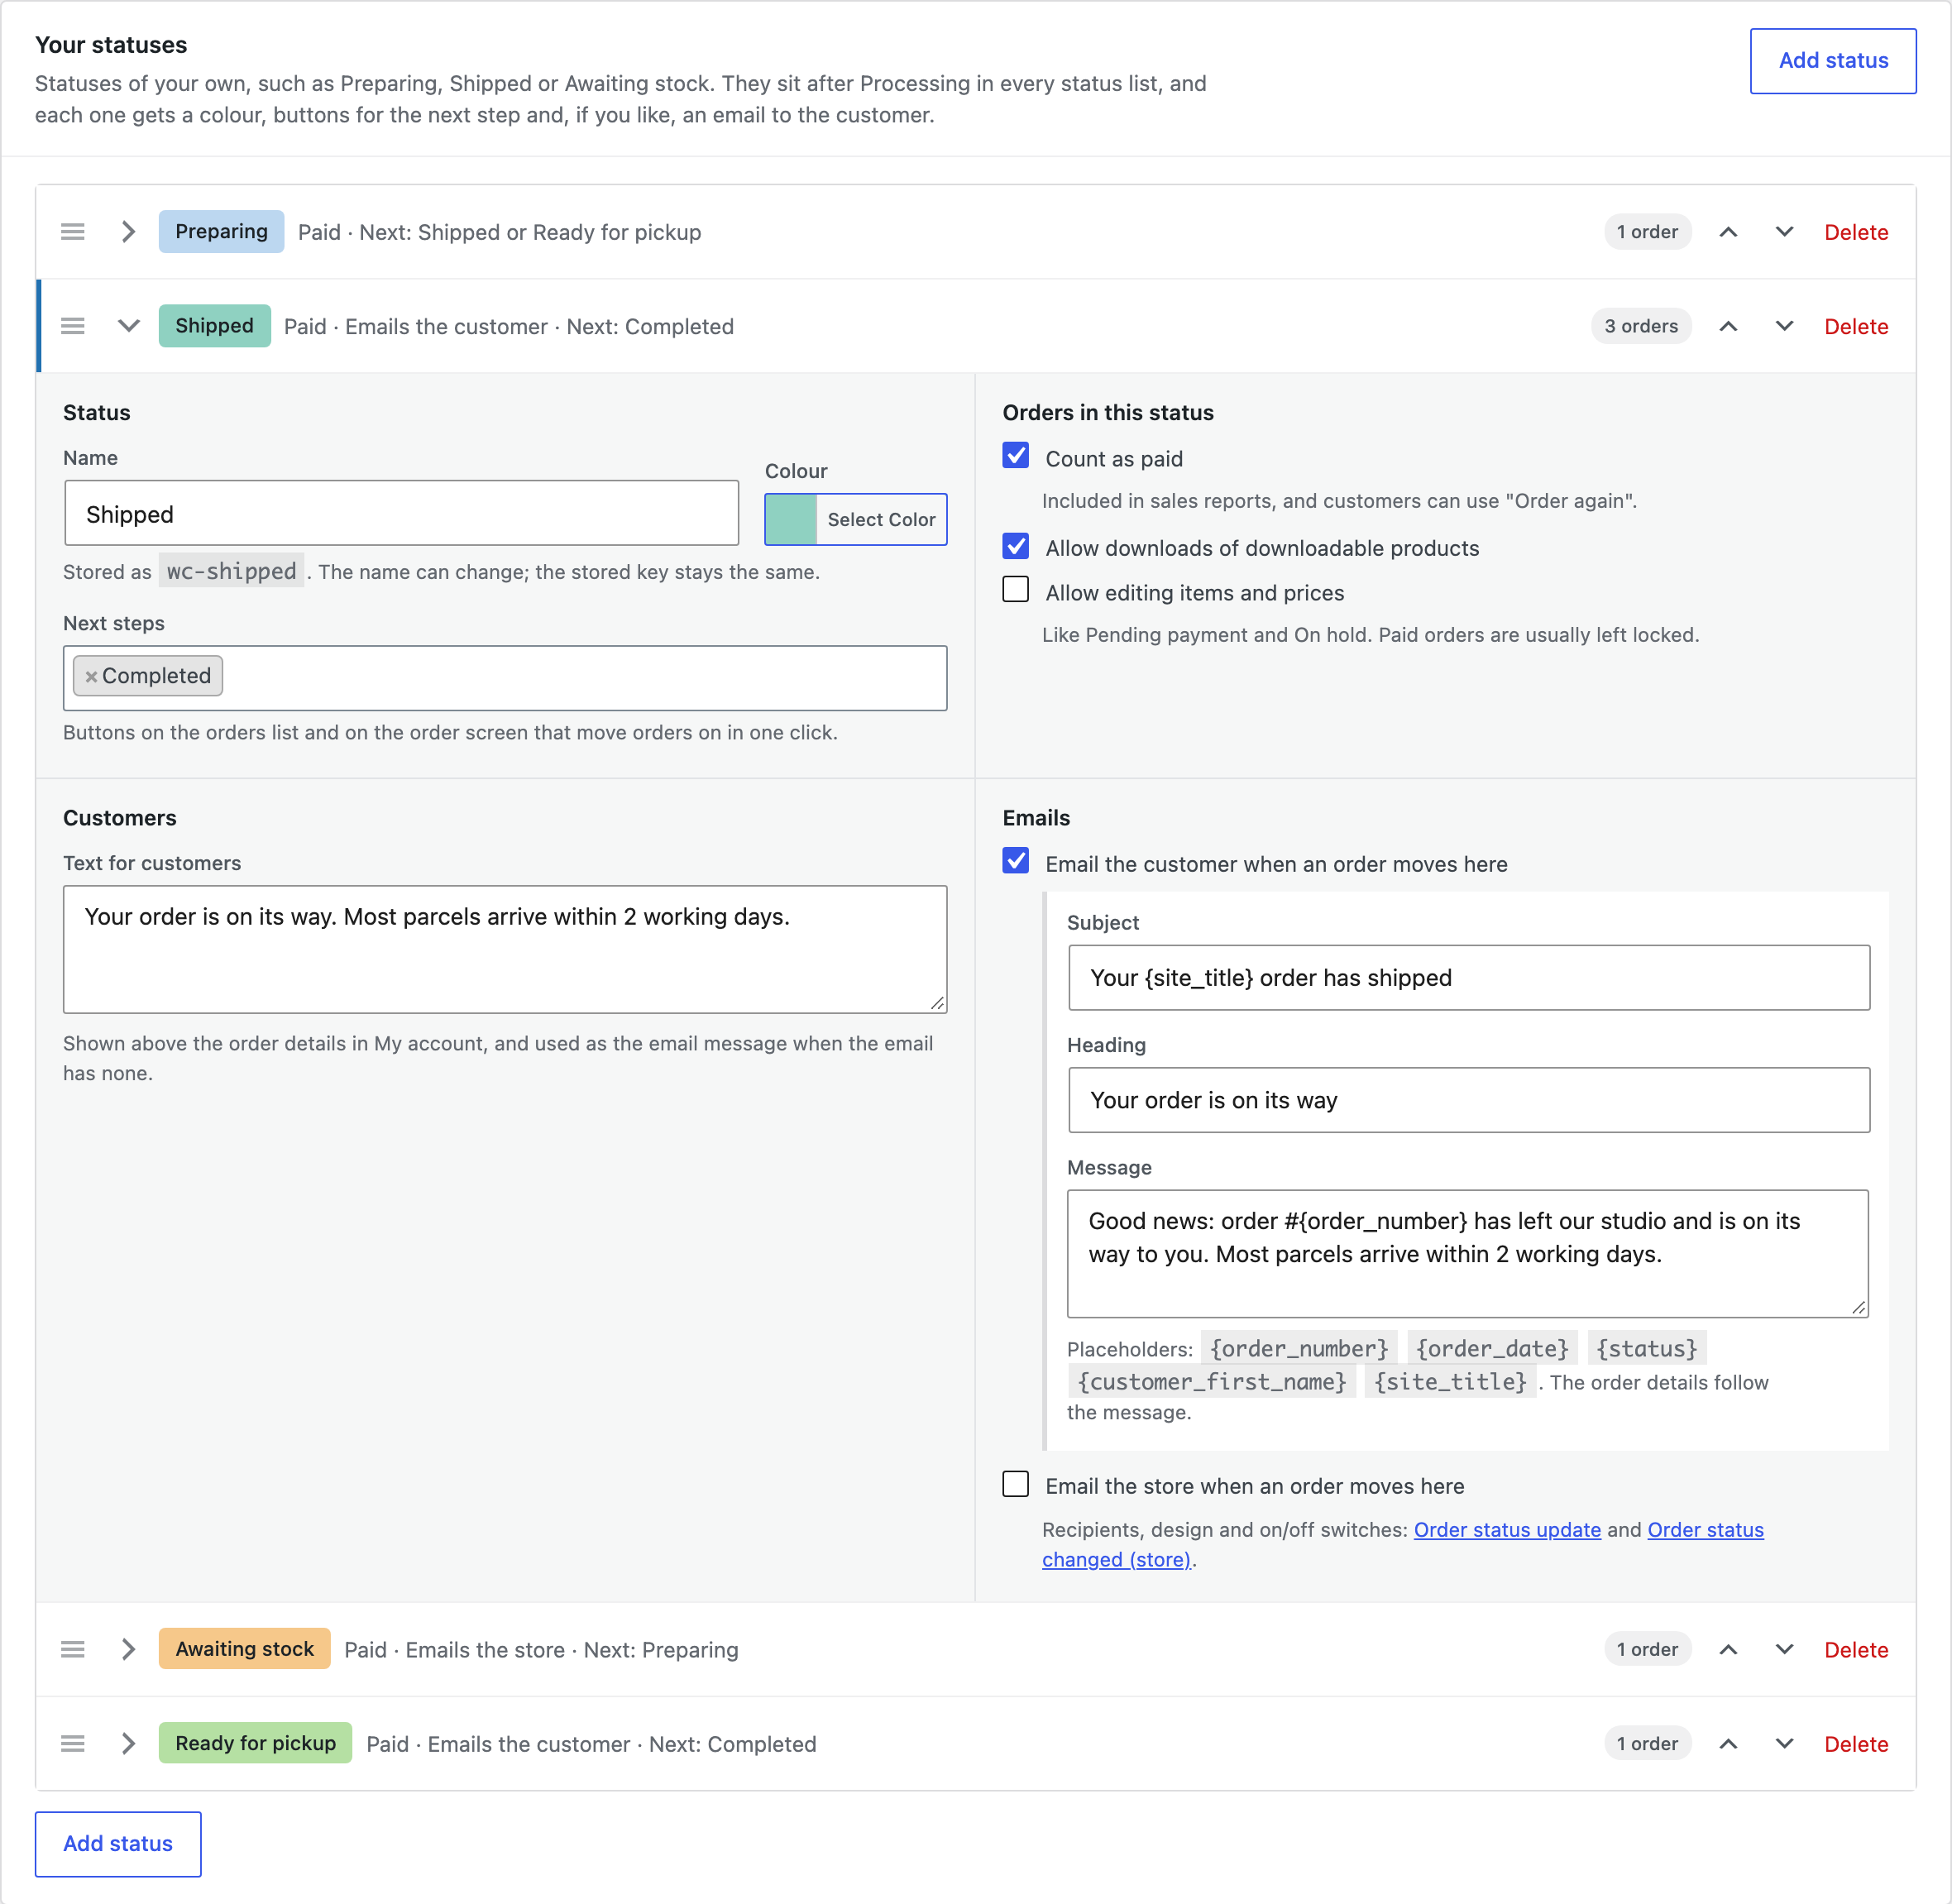
Task: Grab the drag handle of Preparing row
Action: click(73, 232)
